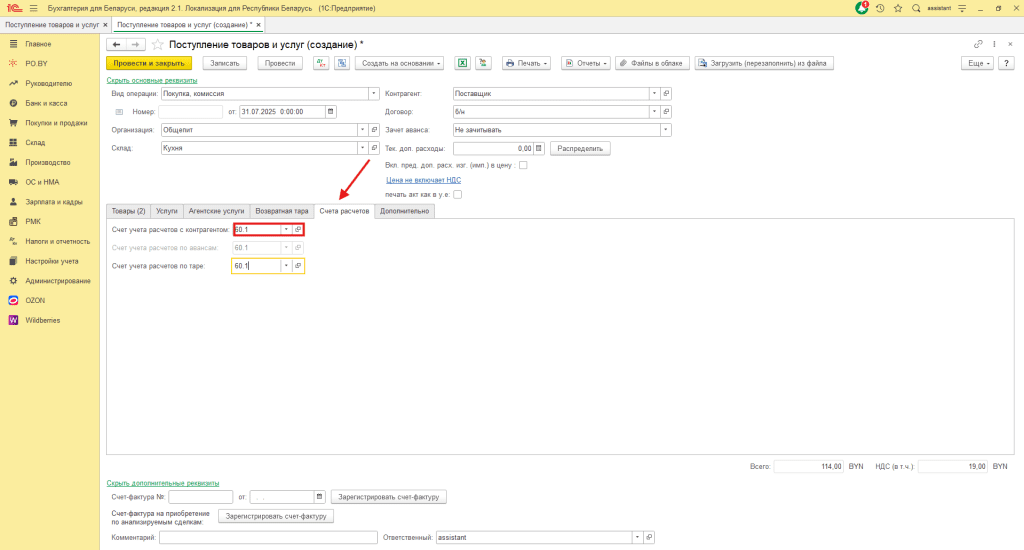Expand Счет учета расчетов с контрагентом dropdown
Image resolution: width=1024 pixels, height=550 pixels.
tap(286, 229)
